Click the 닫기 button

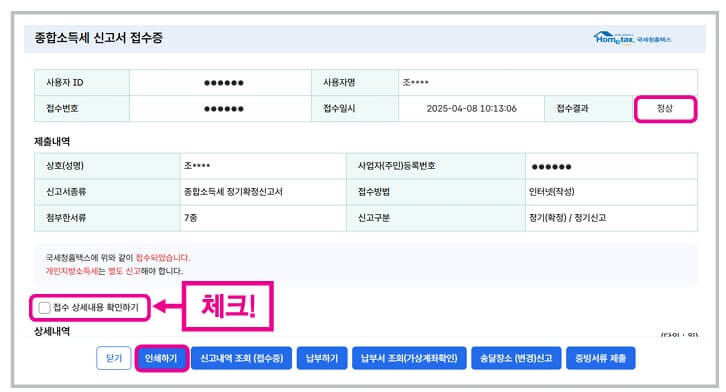[114, 358]
